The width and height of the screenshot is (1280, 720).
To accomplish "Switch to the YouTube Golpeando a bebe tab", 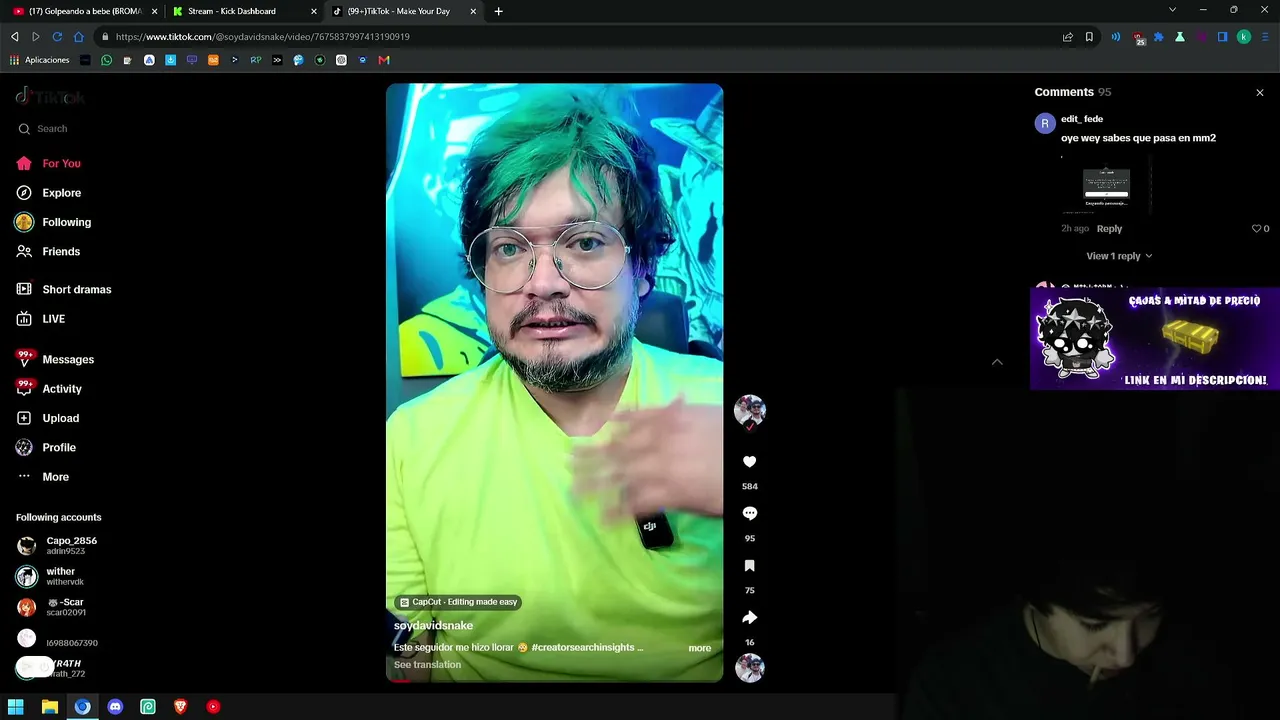I will pyautogui.click(x=85, y=11).
